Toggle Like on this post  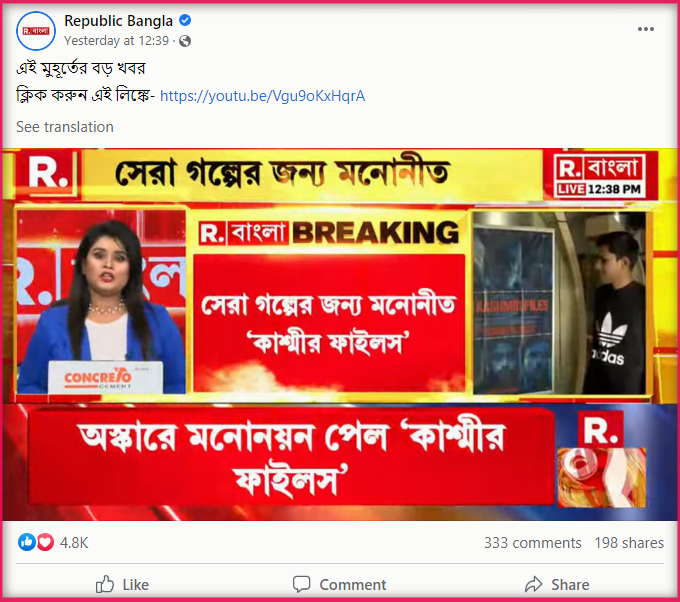(122, 585)
